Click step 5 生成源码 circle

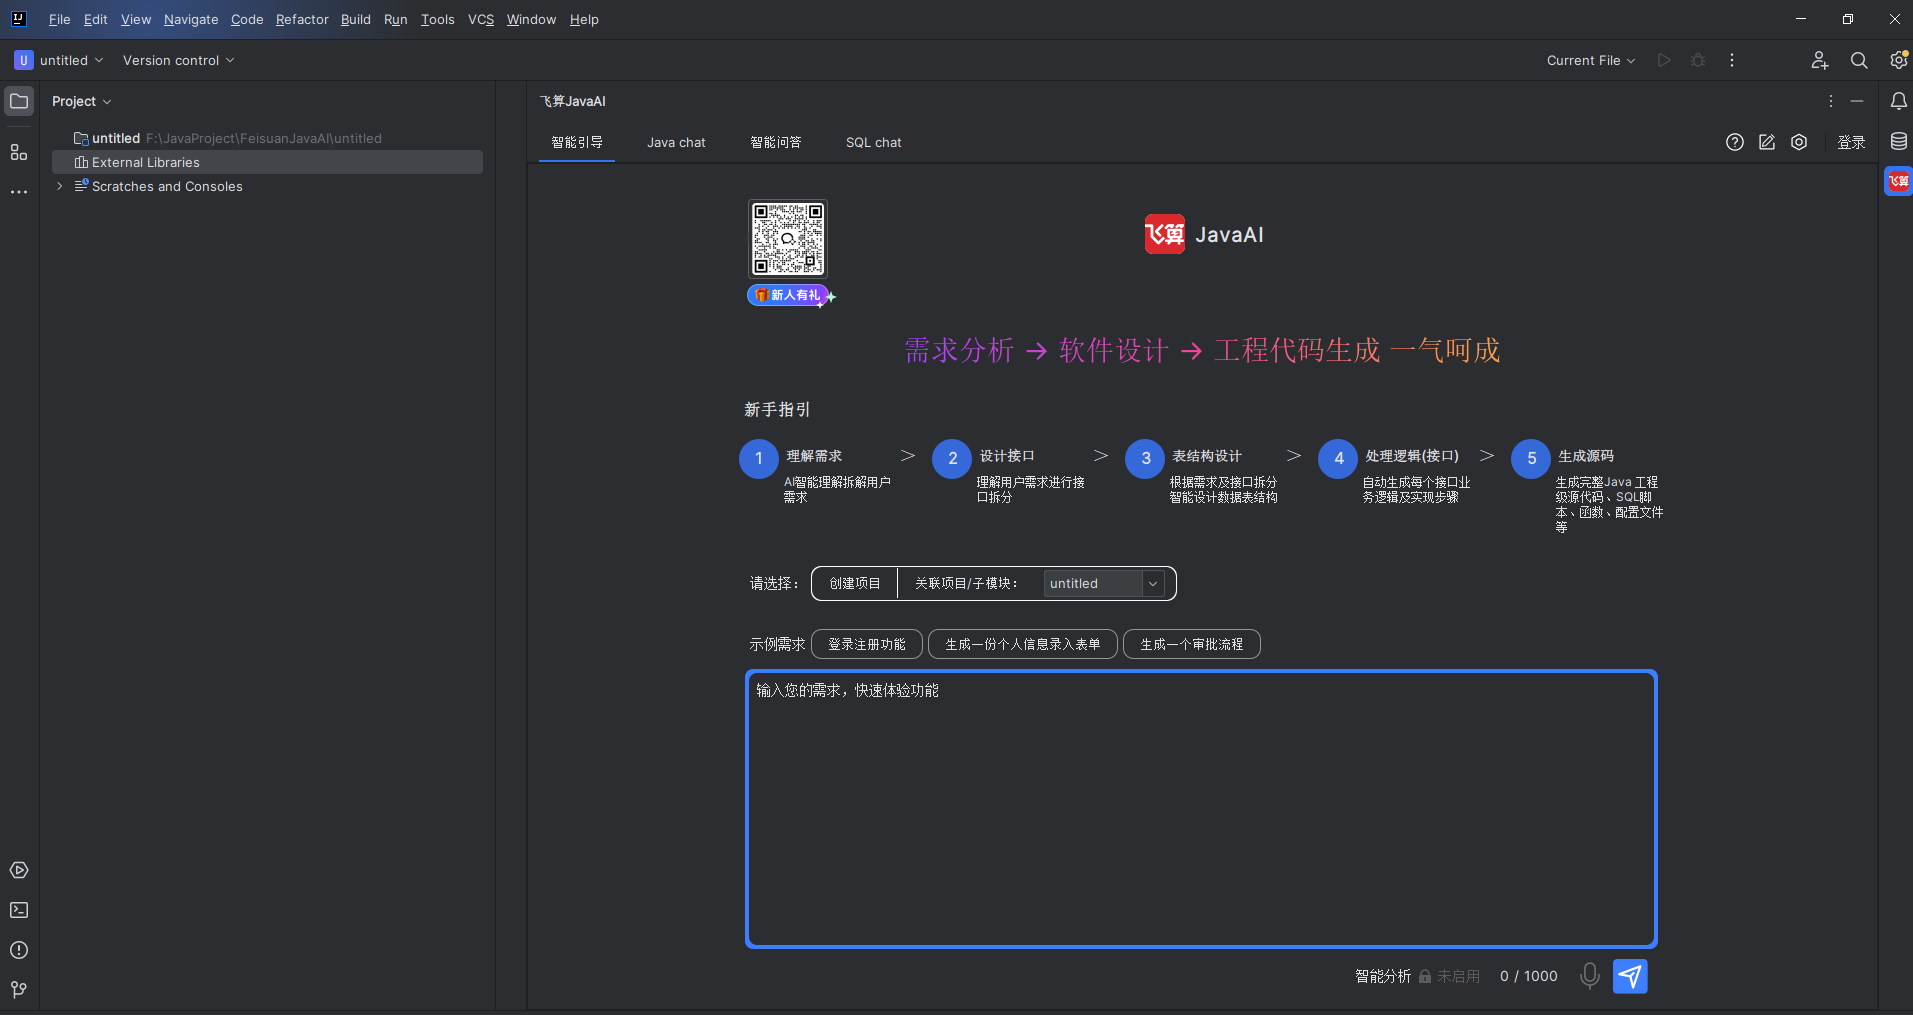click(x=1531, y=459)
